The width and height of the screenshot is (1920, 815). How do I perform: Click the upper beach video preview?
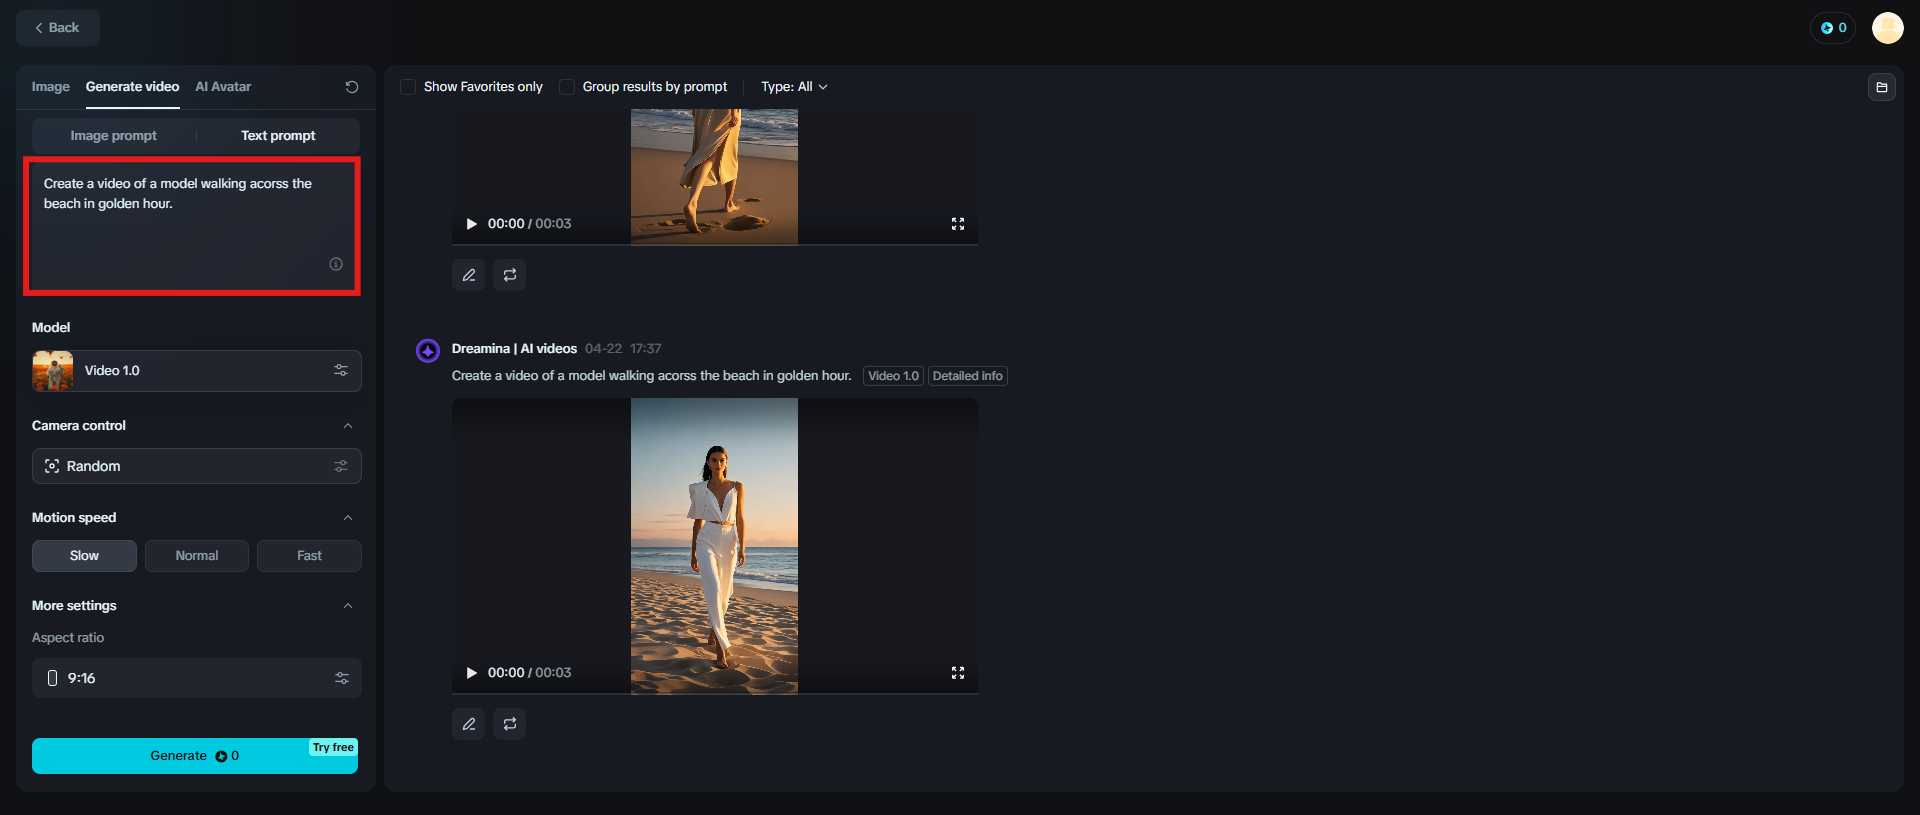(715, 177)
